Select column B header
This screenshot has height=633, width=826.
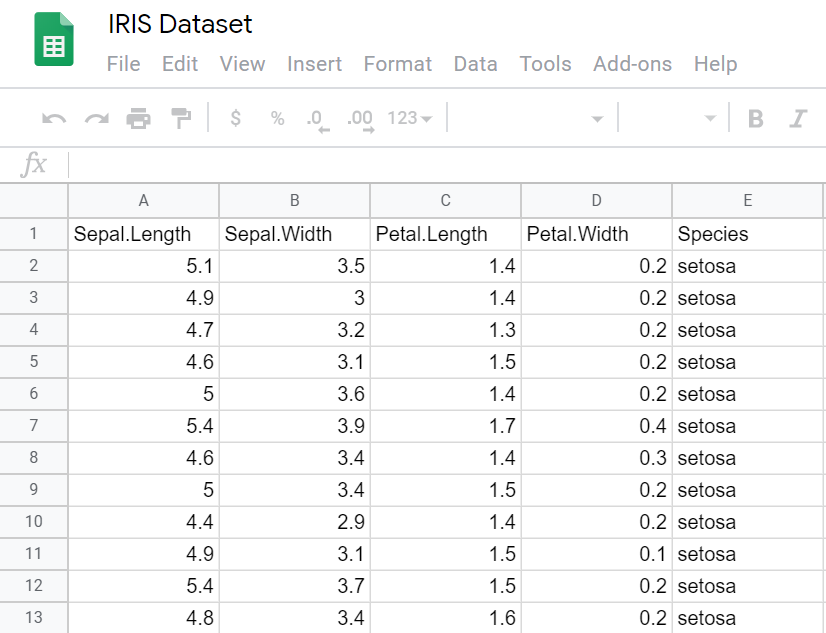[294, 201]
